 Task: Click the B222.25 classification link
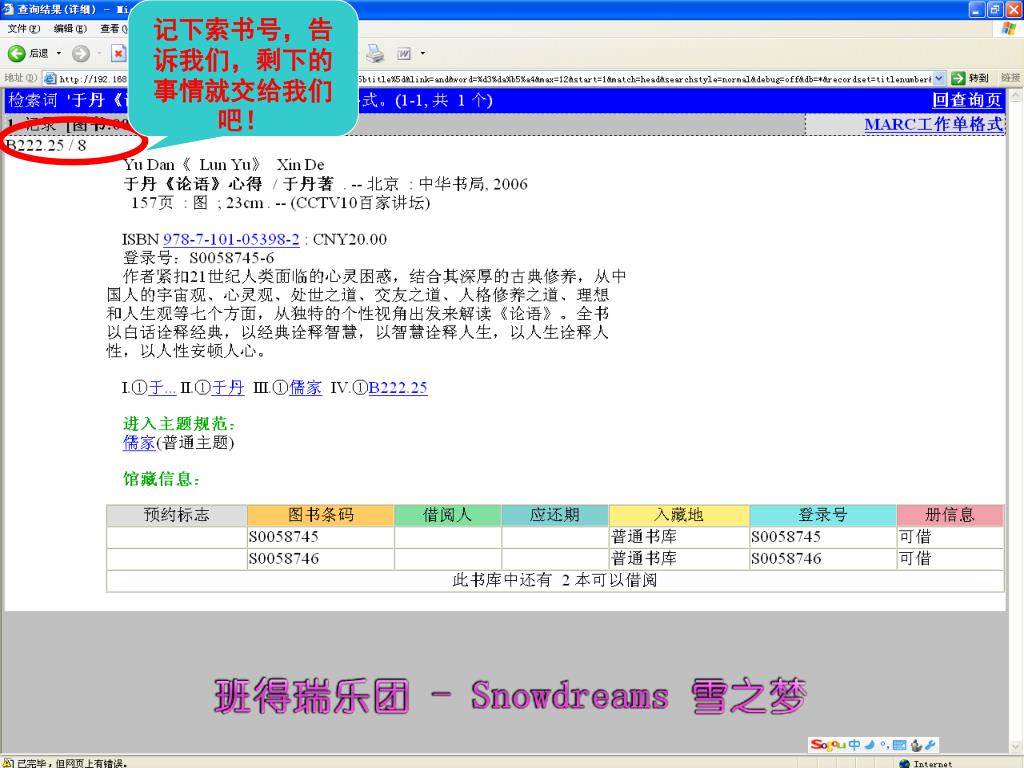398,388
